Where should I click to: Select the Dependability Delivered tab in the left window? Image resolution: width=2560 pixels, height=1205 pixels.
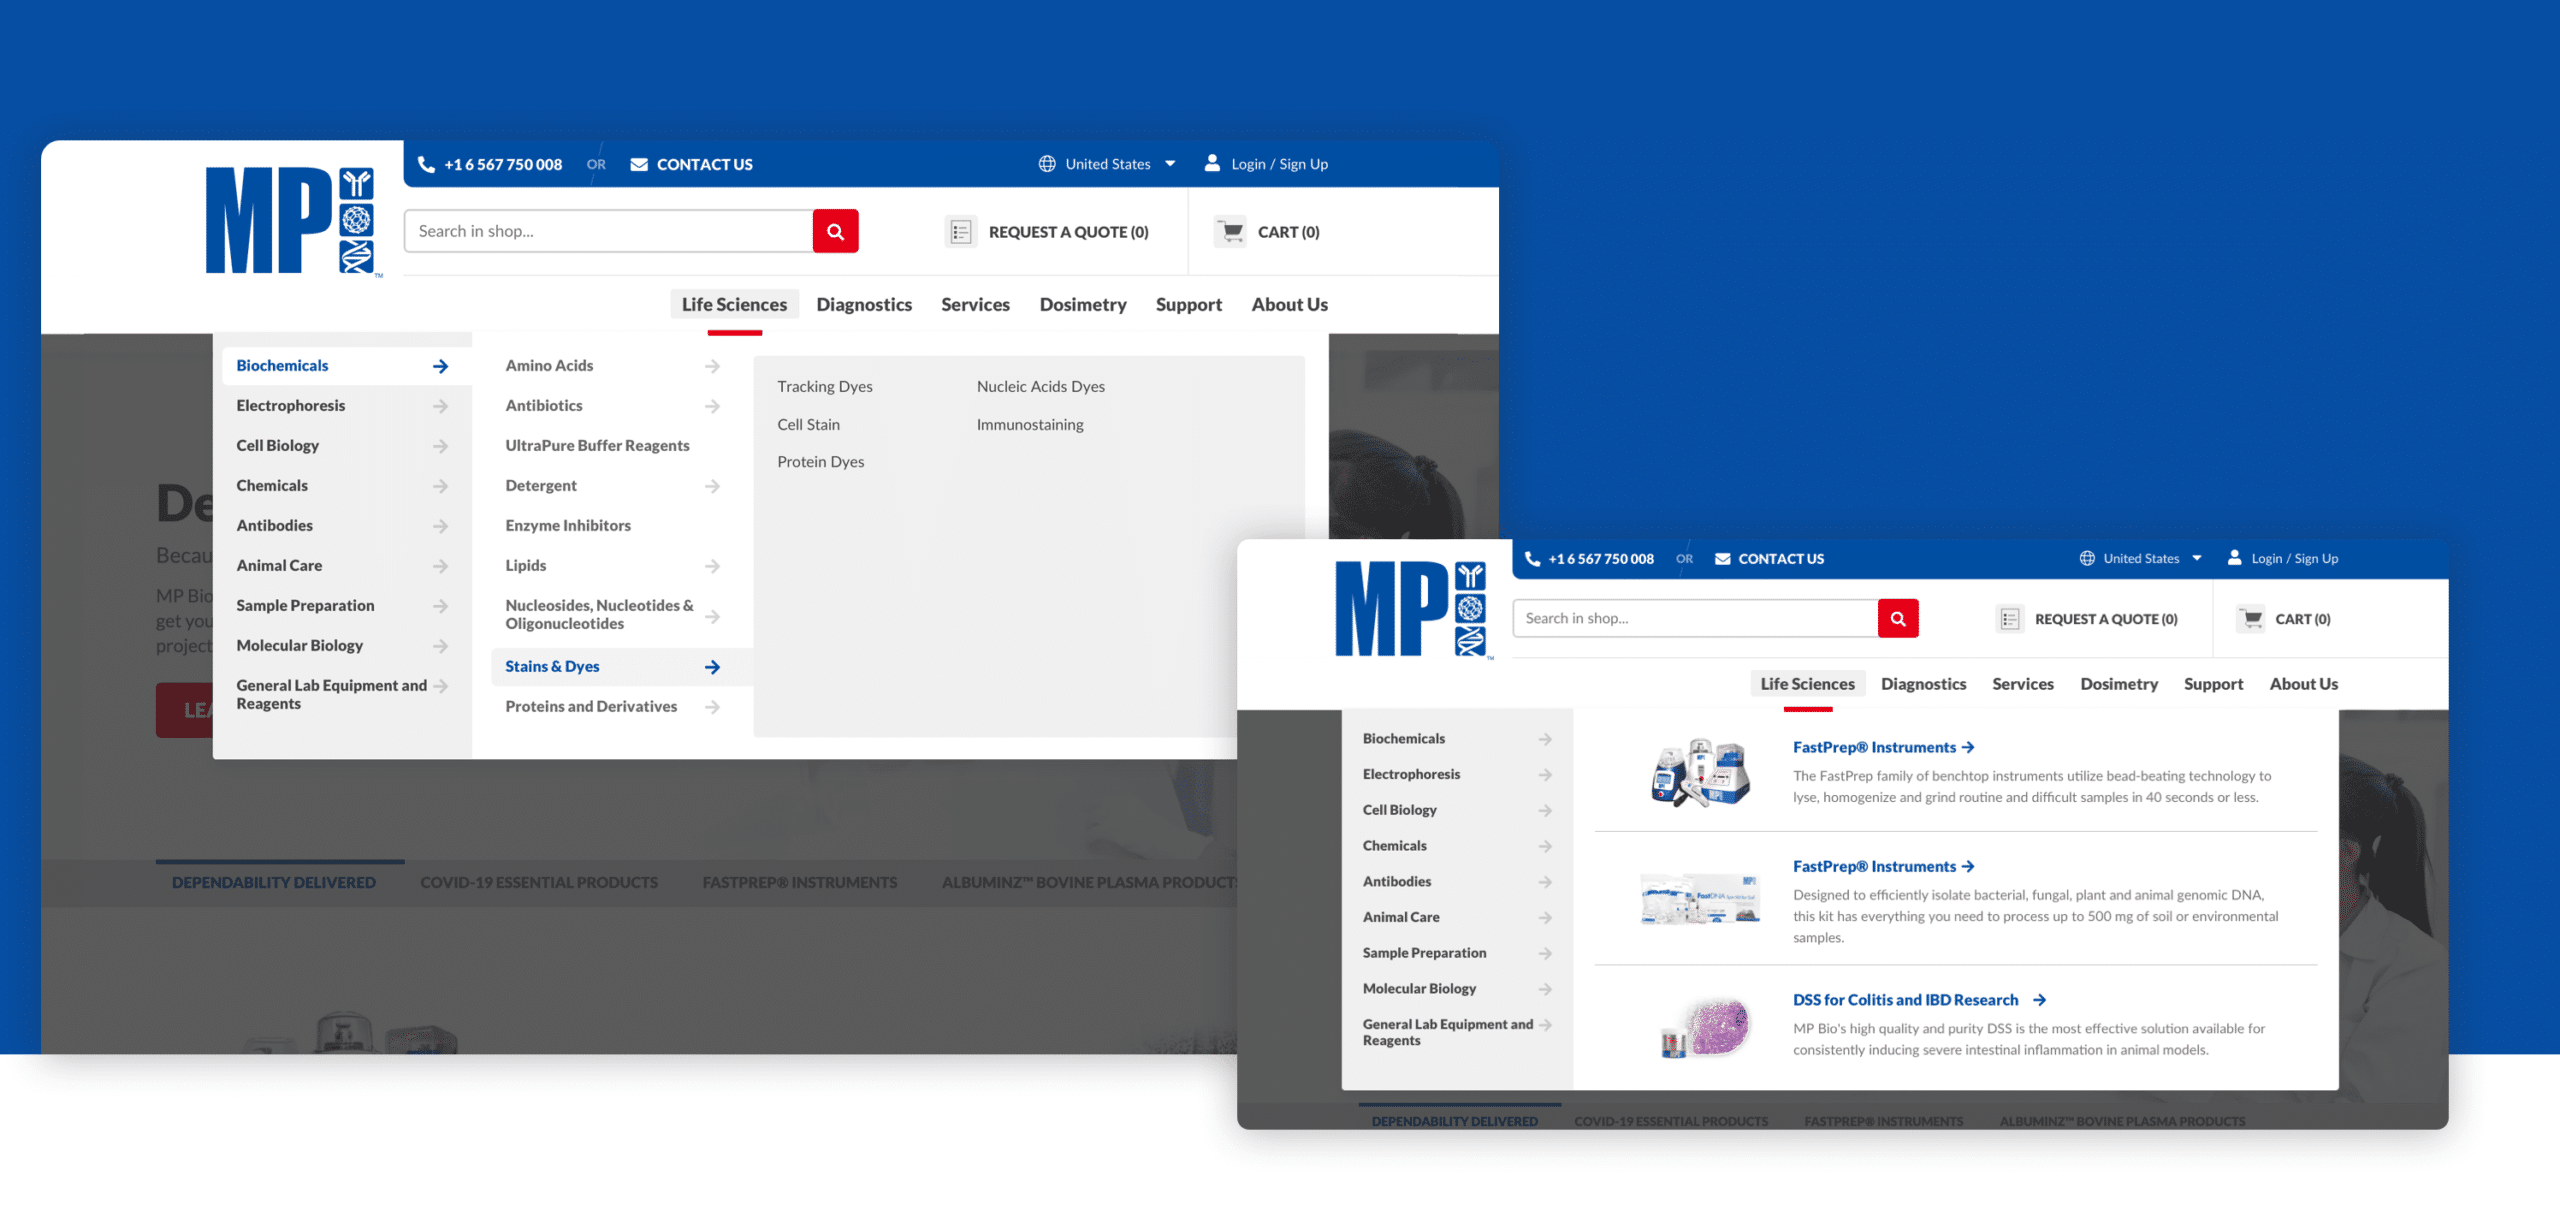(x=274, y=882)
